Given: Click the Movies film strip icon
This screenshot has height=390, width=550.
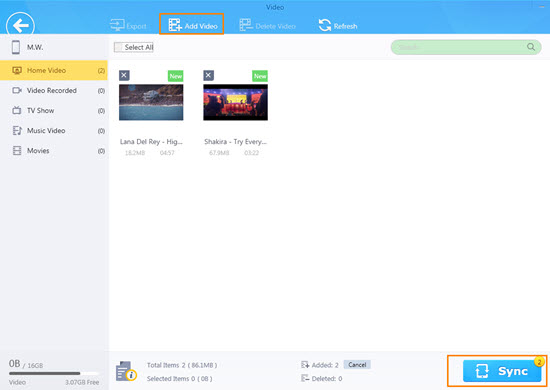Looking at the screenshot, I should (x=17, y=151).
